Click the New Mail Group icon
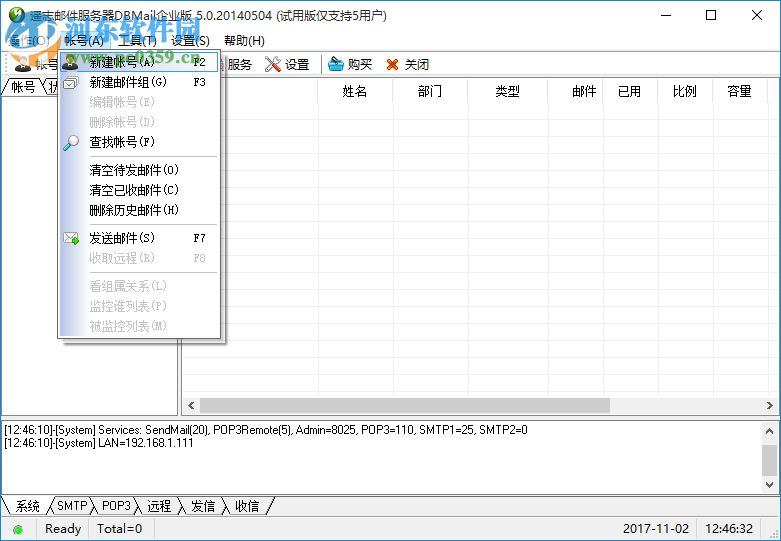781x541 pixels. pos(70,82)
